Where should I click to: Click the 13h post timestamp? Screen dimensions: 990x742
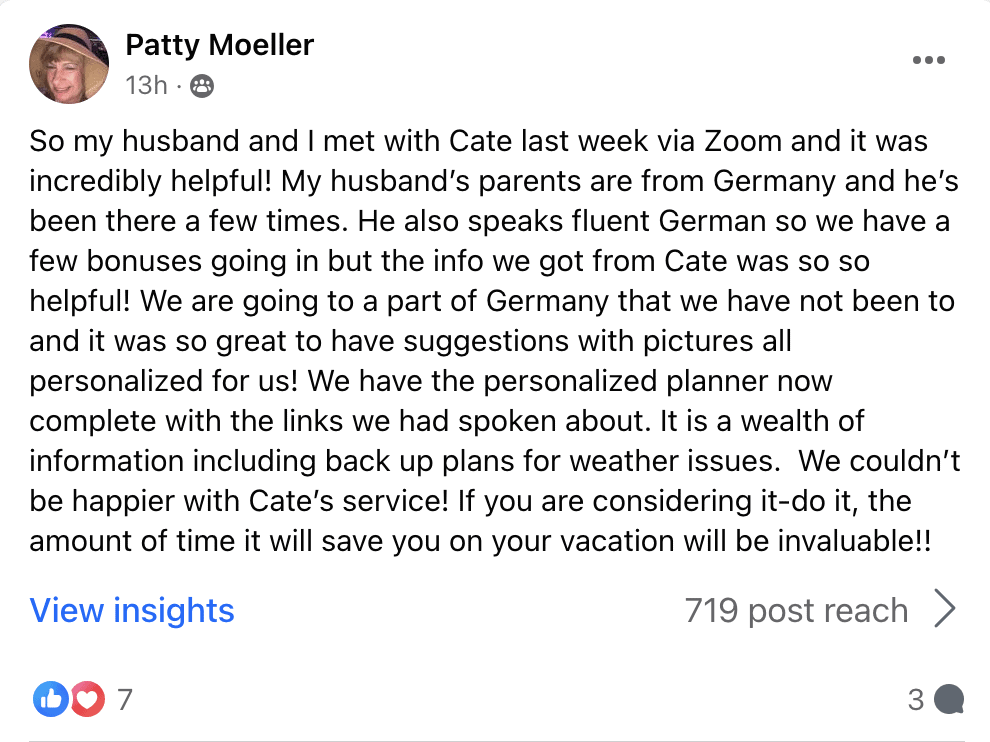(x=146, y=86)
